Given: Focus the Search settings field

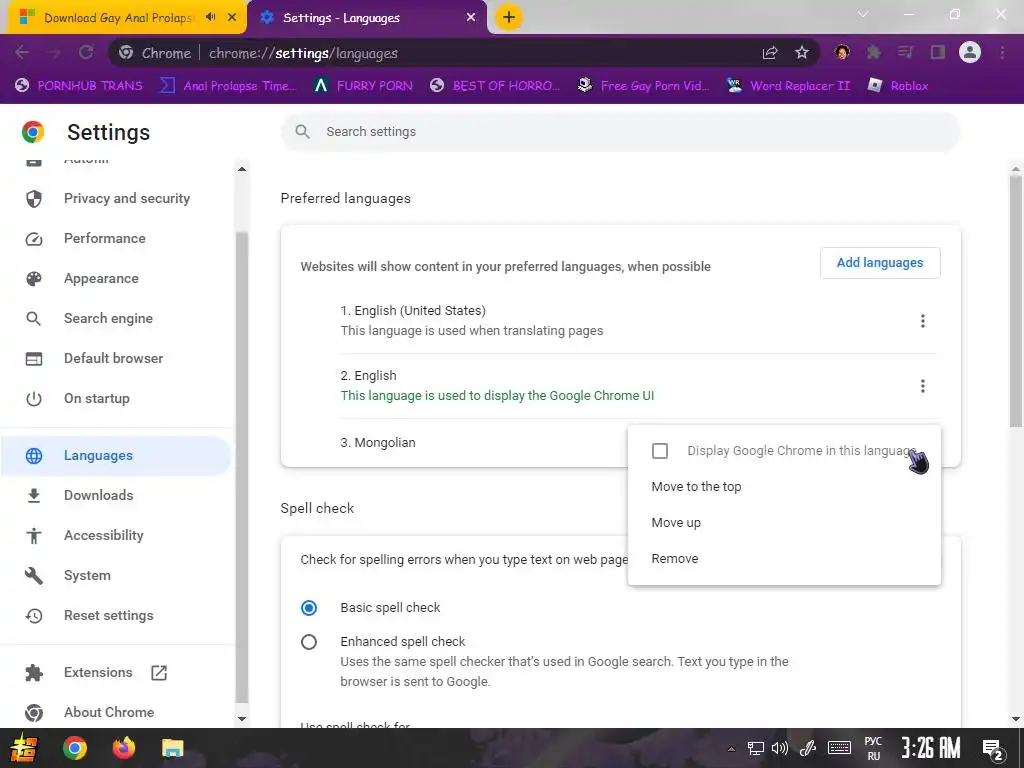Looking at the screenshot, I should (620, 132).
